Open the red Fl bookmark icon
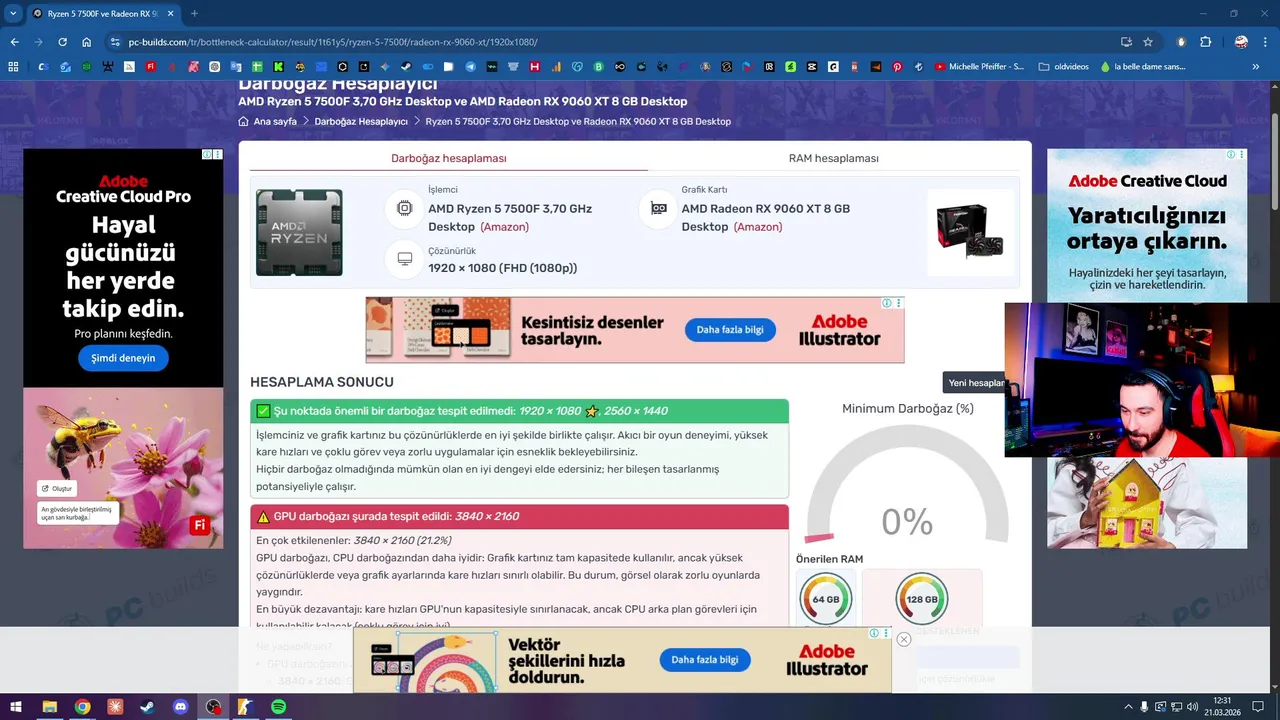Image resolution: width=1280 pixels, height=720 pixels. 151,67
